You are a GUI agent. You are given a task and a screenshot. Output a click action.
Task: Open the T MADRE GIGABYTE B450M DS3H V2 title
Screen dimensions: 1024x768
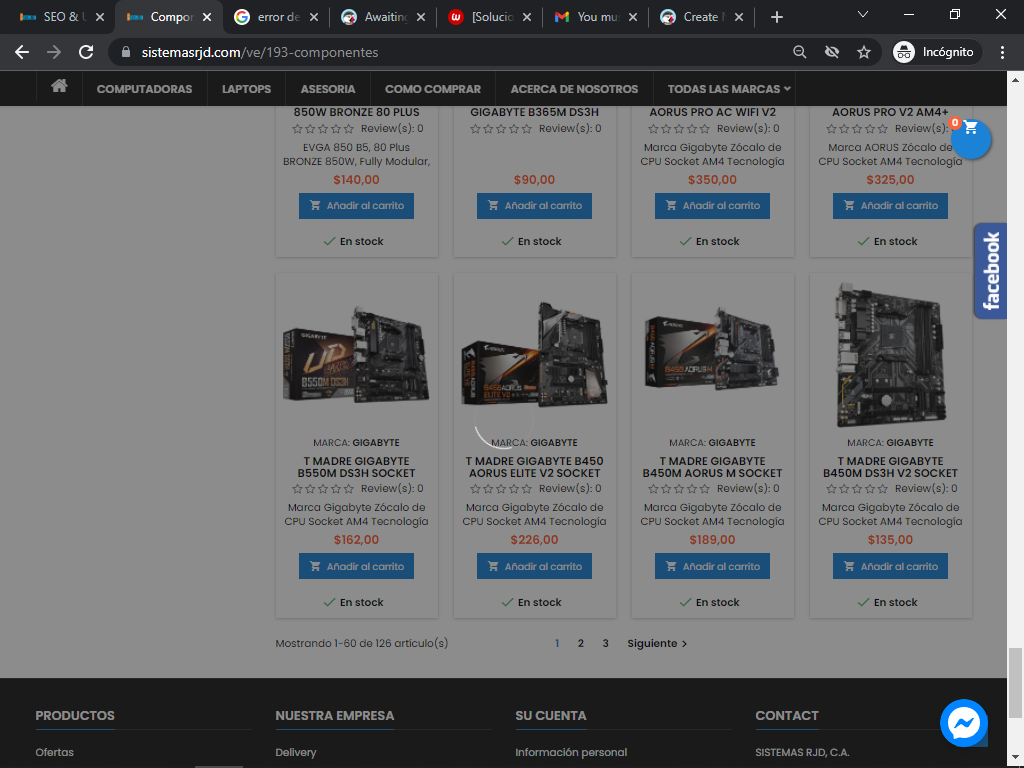[890, 467]
